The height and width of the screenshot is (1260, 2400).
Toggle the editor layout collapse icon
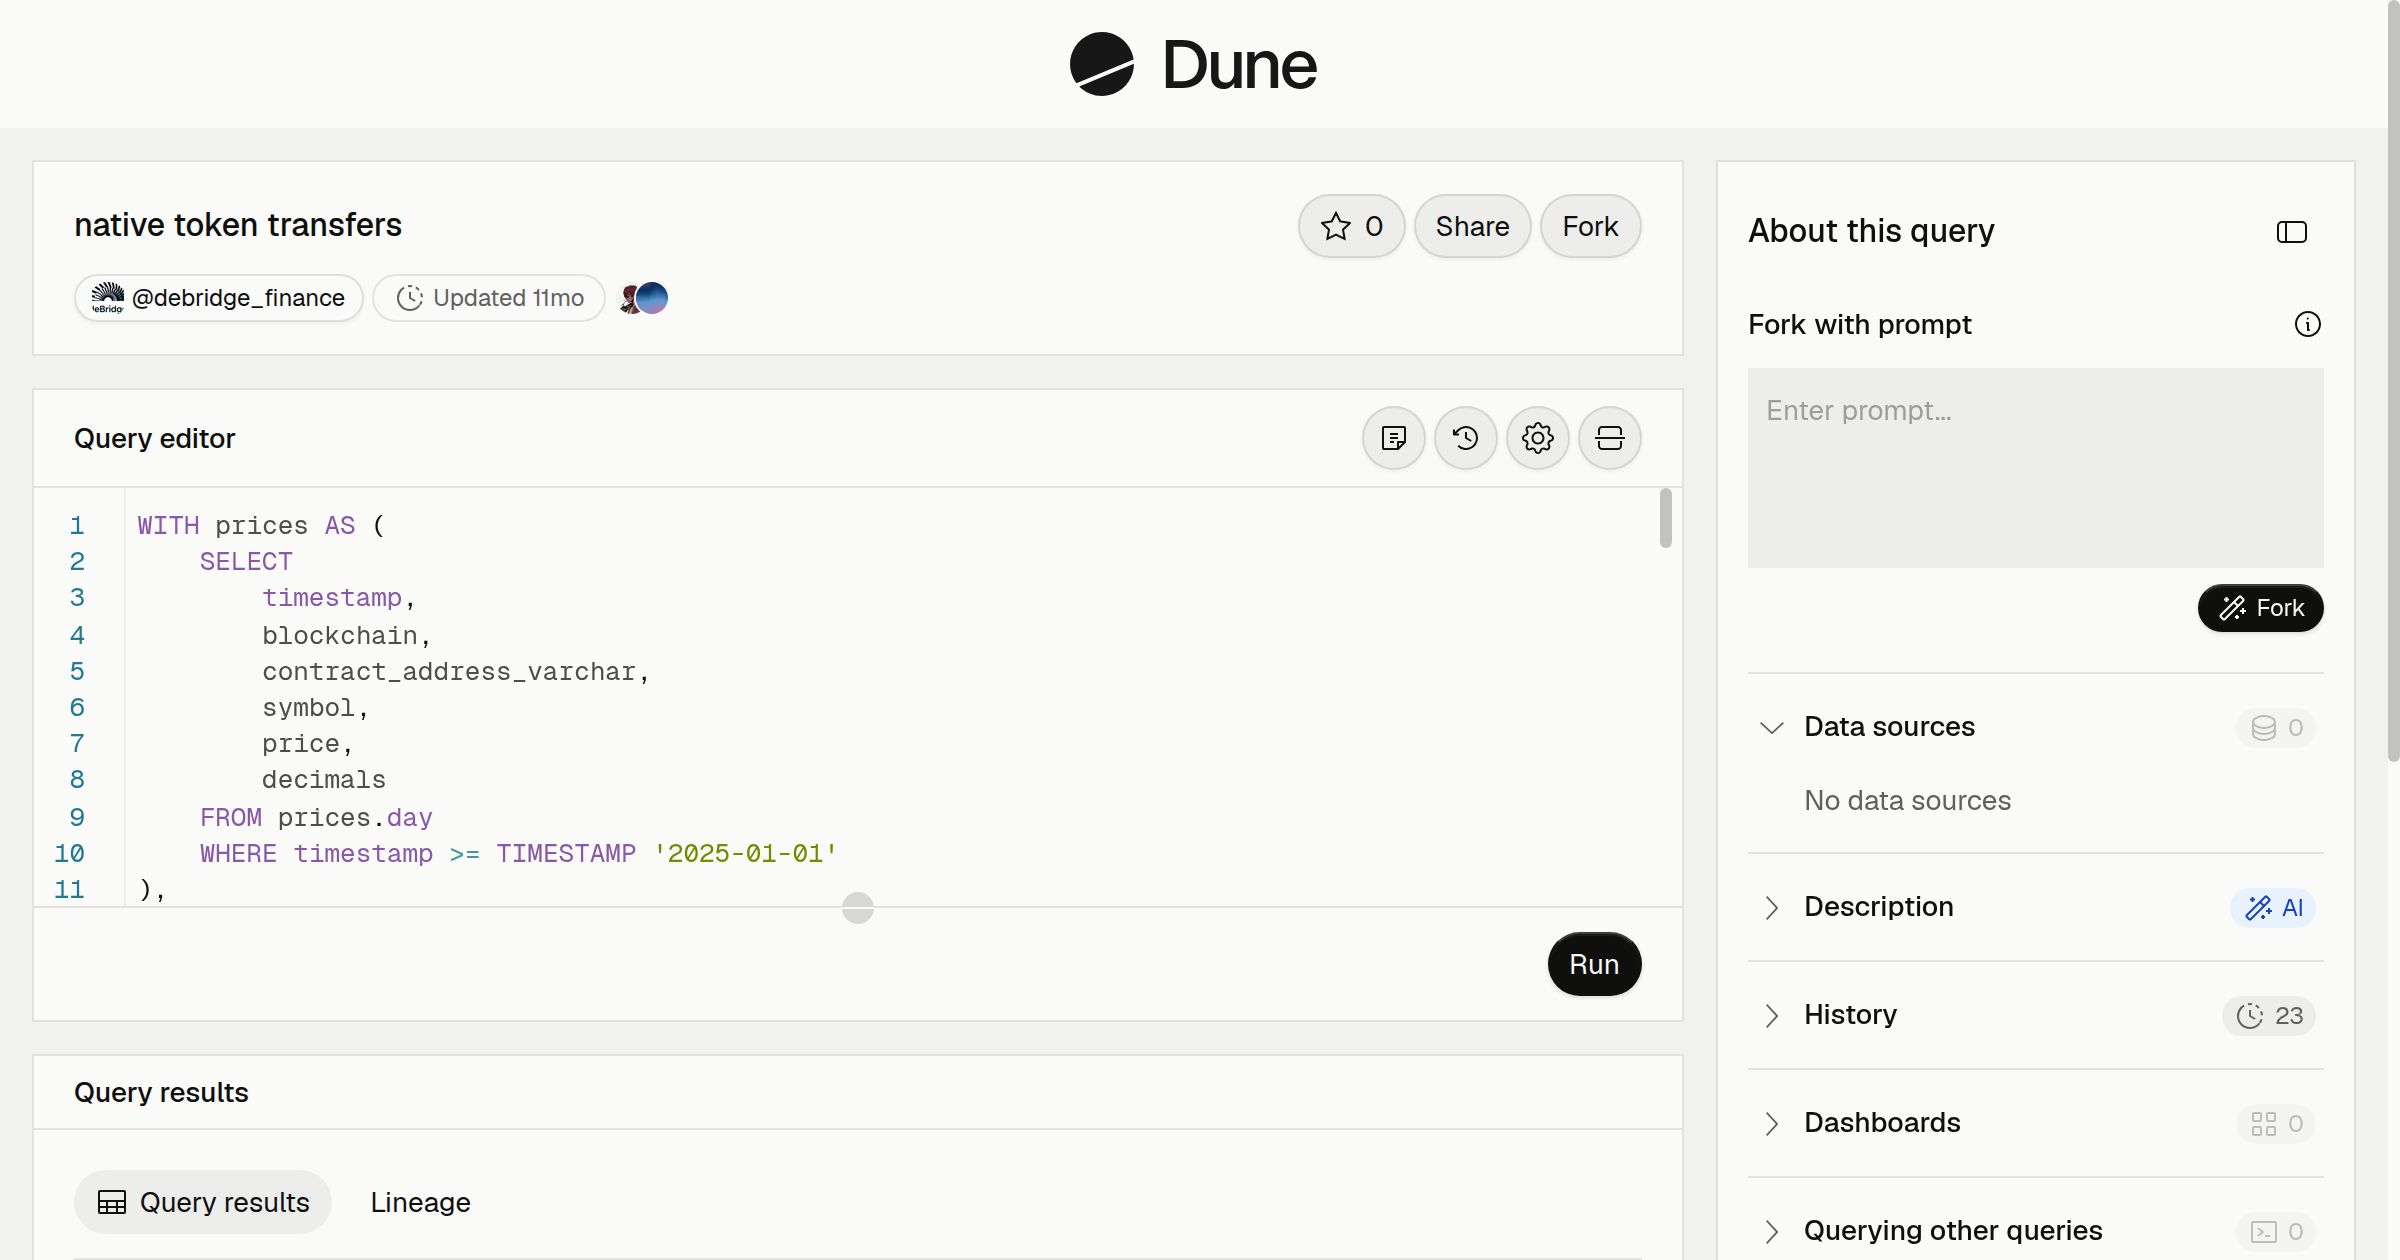[x=1609, y=438]
